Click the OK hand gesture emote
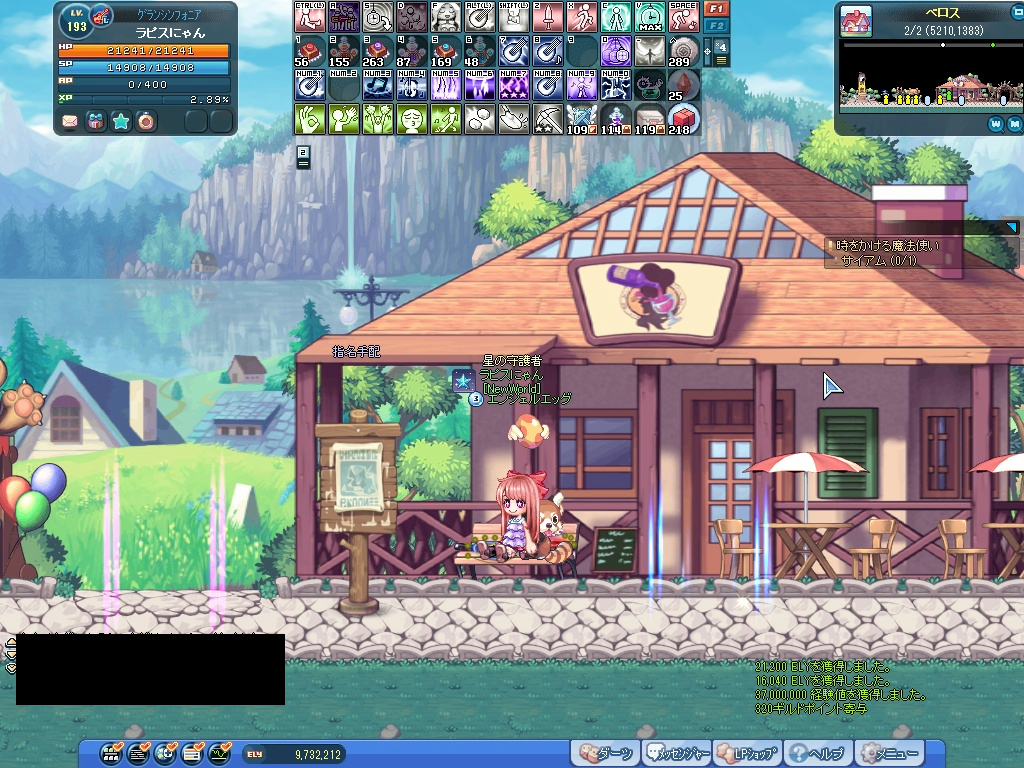 (x=310, y=120)
